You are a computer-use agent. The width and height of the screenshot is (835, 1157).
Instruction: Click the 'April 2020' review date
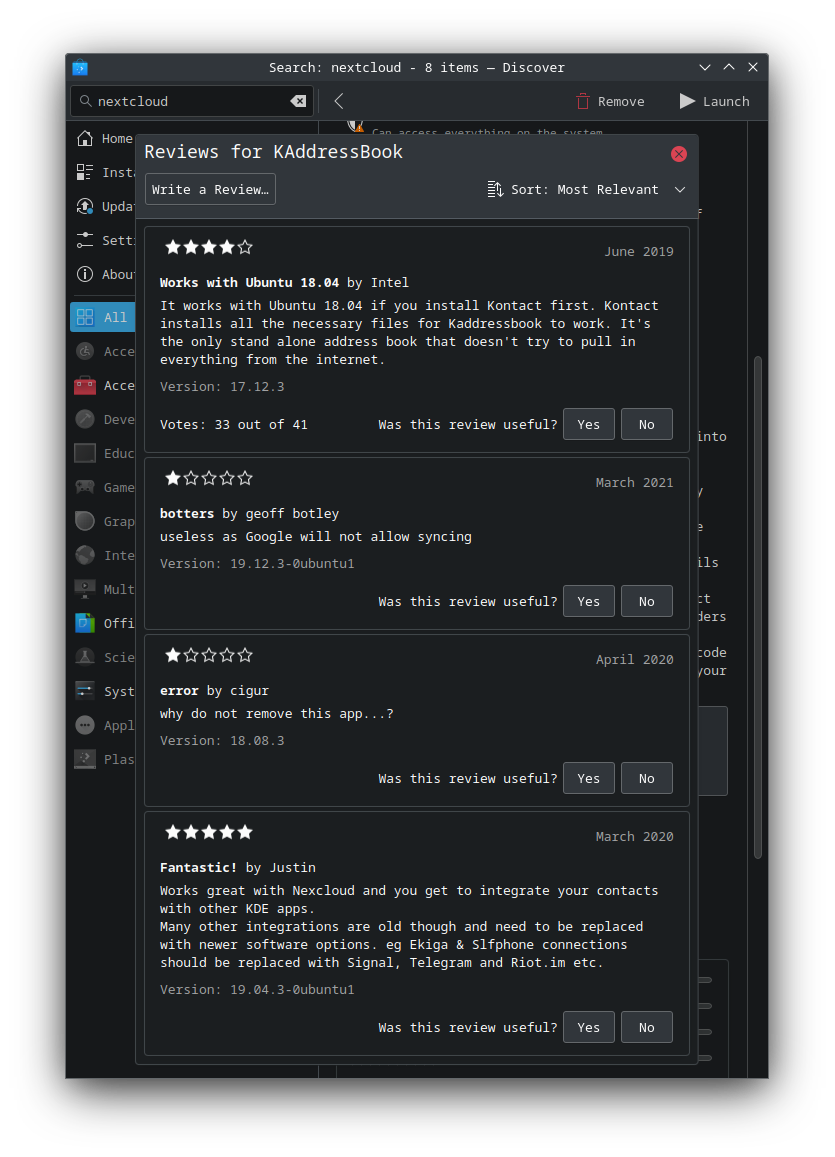634,660
